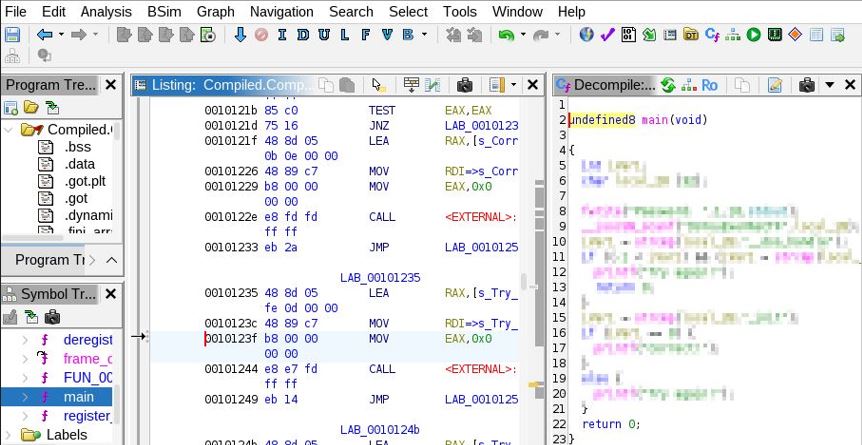This screenshot has width=862, height=445.
Task: Click the Next Non-Function 'V' icon
Action: 387,35
